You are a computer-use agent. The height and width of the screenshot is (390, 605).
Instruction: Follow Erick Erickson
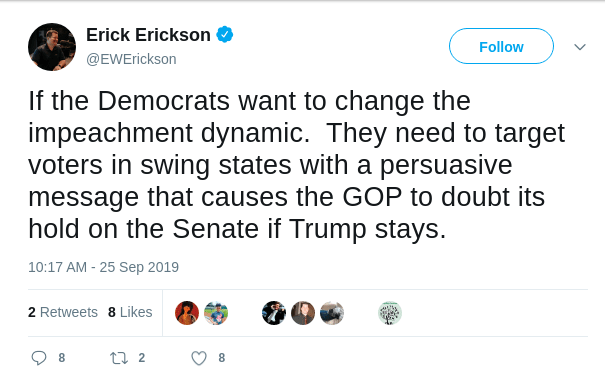coord(501,46)
